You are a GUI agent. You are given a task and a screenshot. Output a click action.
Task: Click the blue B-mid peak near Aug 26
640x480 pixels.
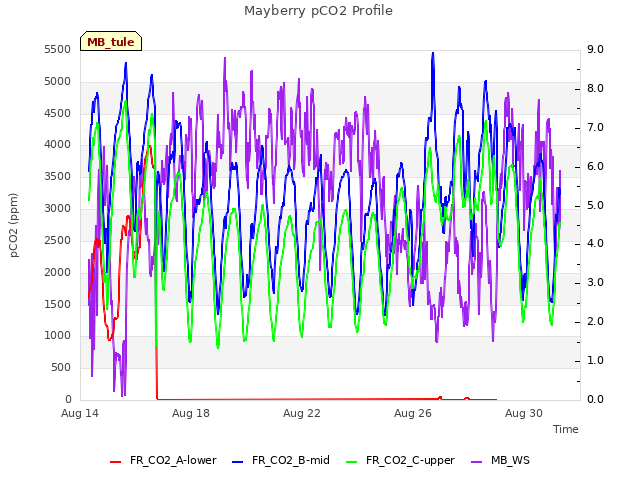[x=433, y=53]
